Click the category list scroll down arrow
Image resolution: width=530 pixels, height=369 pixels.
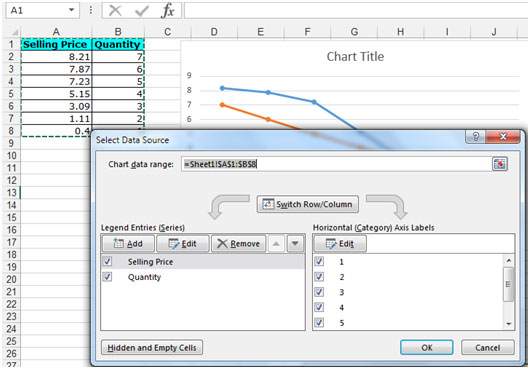point(509,323)
